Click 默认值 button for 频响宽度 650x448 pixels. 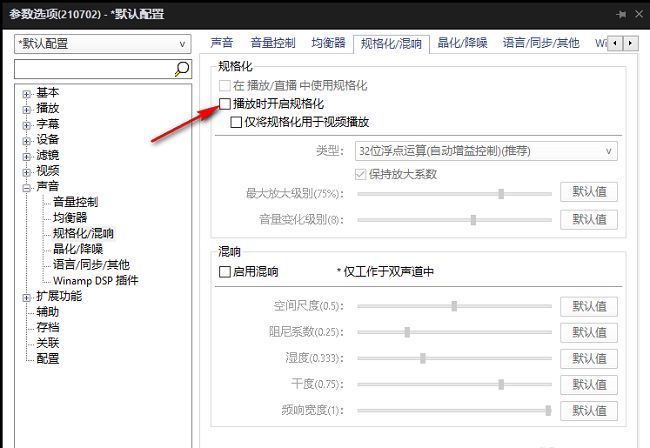(589, 410)
